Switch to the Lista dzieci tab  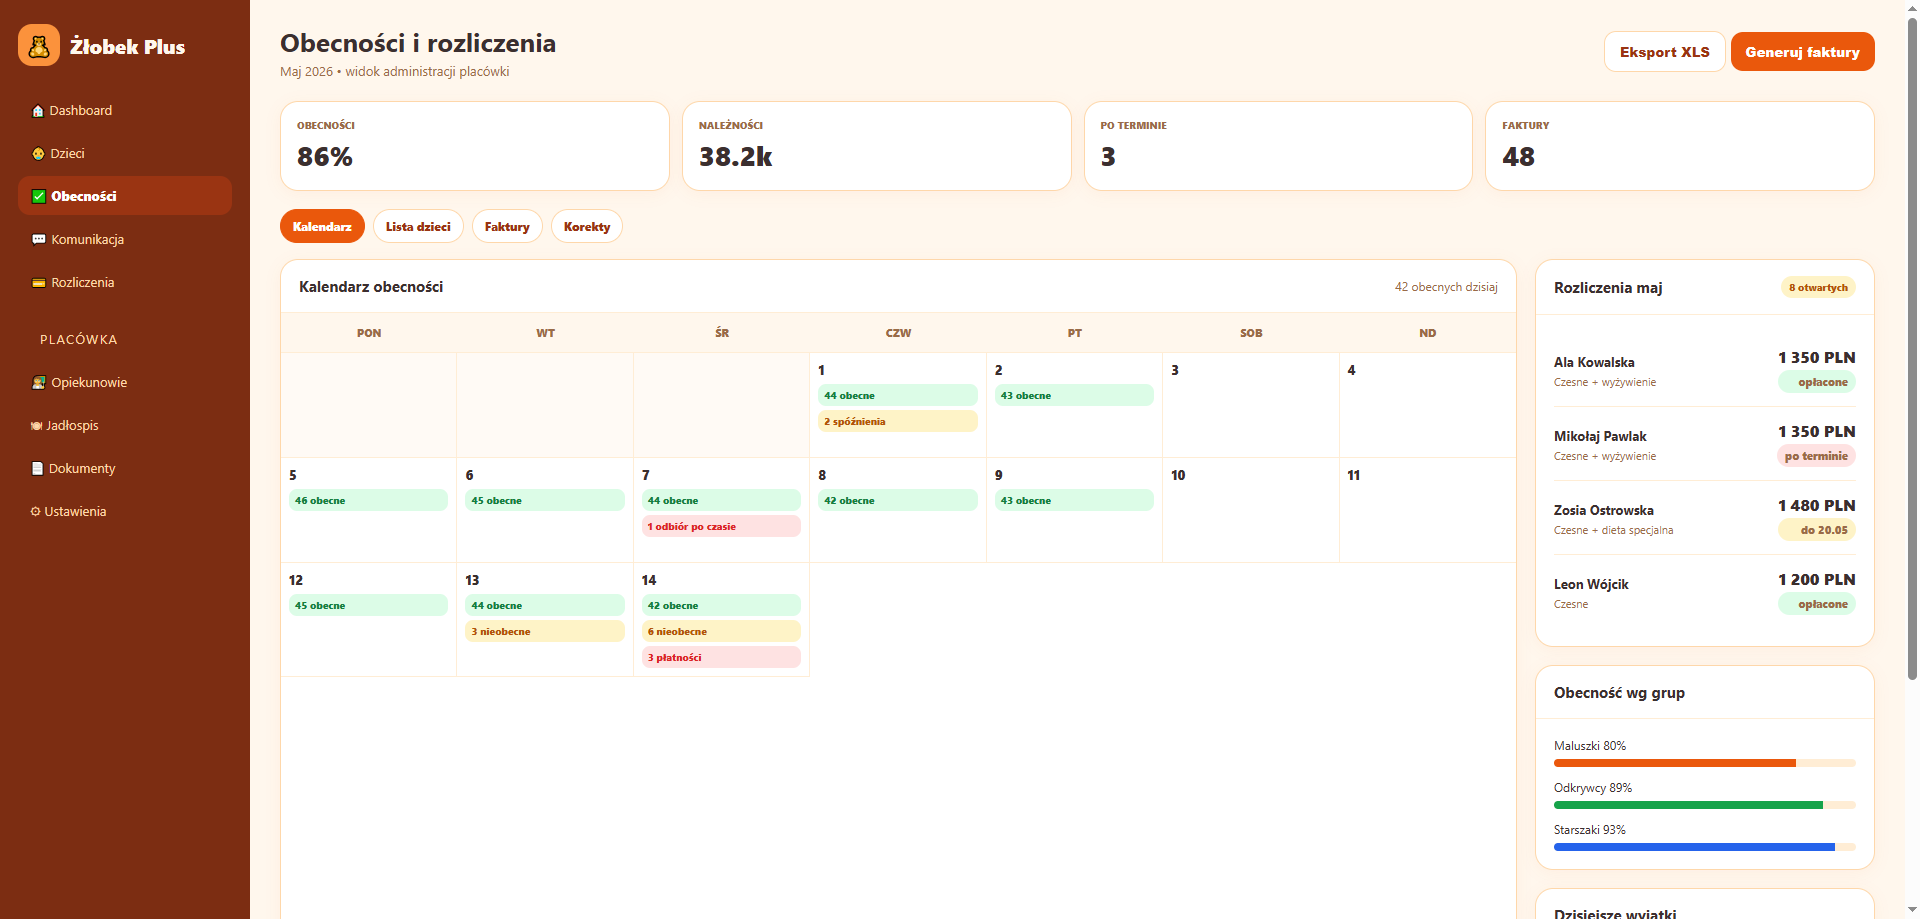tap(418, 227)
